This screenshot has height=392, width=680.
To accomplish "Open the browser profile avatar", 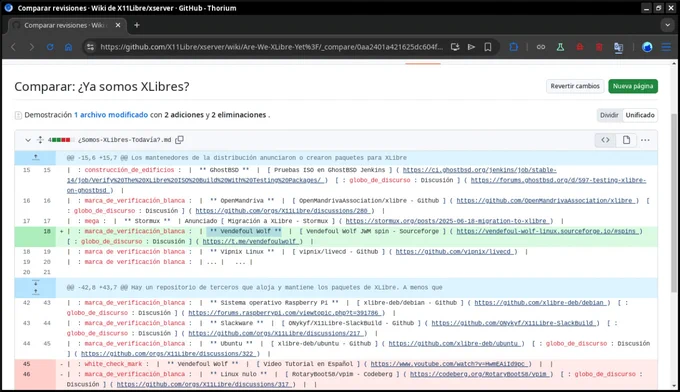I will click(647, 47).
